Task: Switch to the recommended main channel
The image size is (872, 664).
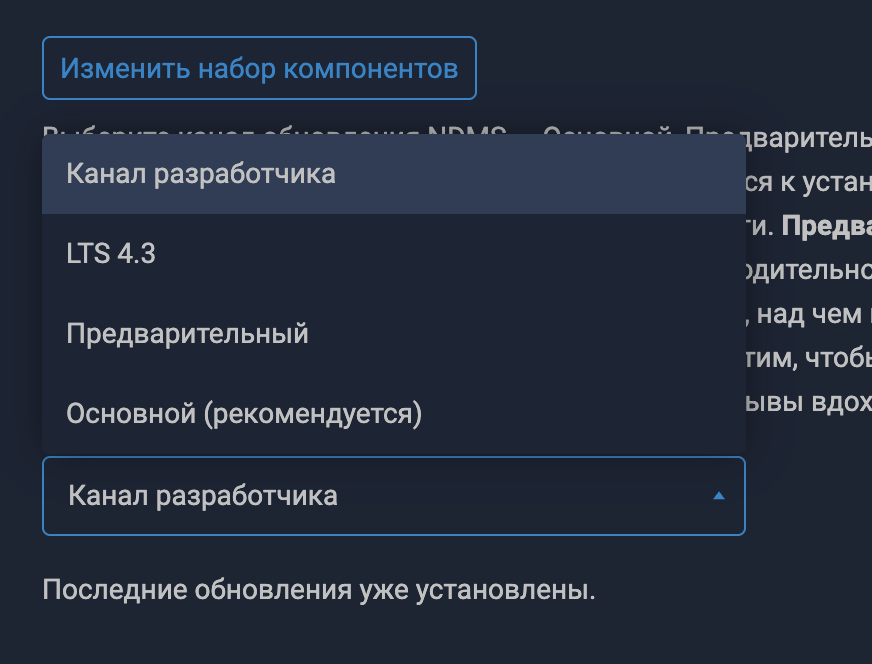Action: point(244,413)
